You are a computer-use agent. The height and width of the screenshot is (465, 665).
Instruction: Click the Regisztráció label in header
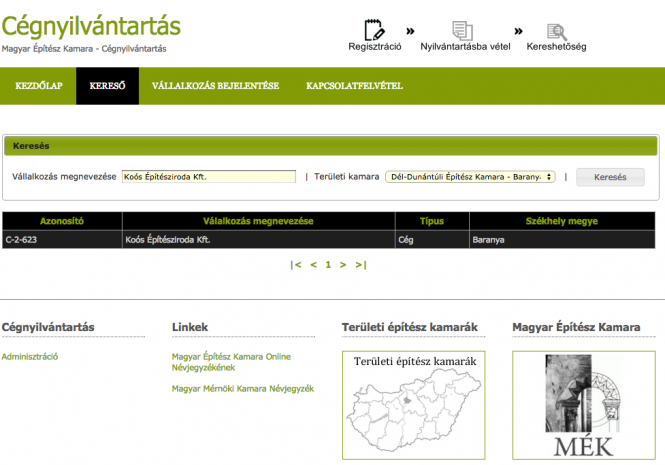click(x=374, y=47)
